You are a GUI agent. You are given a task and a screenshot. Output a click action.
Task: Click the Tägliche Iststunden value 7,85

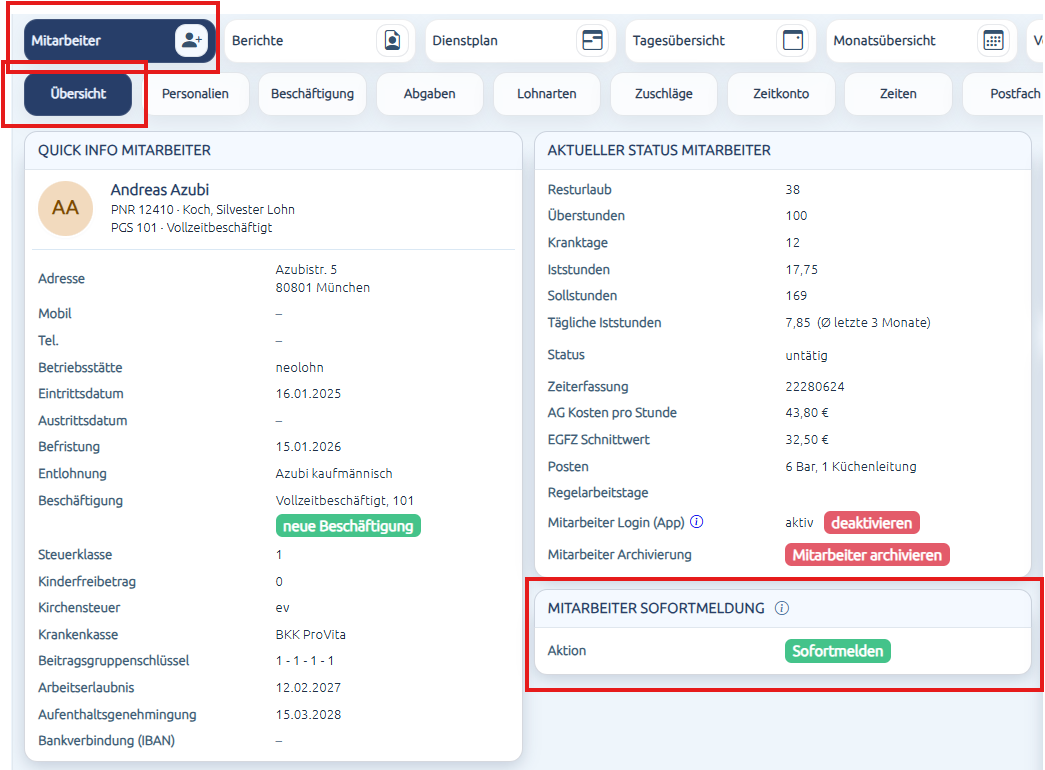[798, 323]
